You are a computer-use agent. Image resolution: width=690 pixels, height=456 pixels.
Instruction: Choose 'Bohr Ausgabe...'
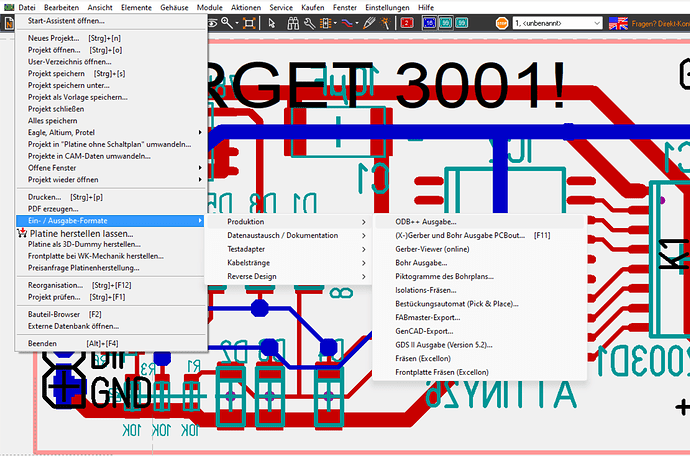[480, 263]
